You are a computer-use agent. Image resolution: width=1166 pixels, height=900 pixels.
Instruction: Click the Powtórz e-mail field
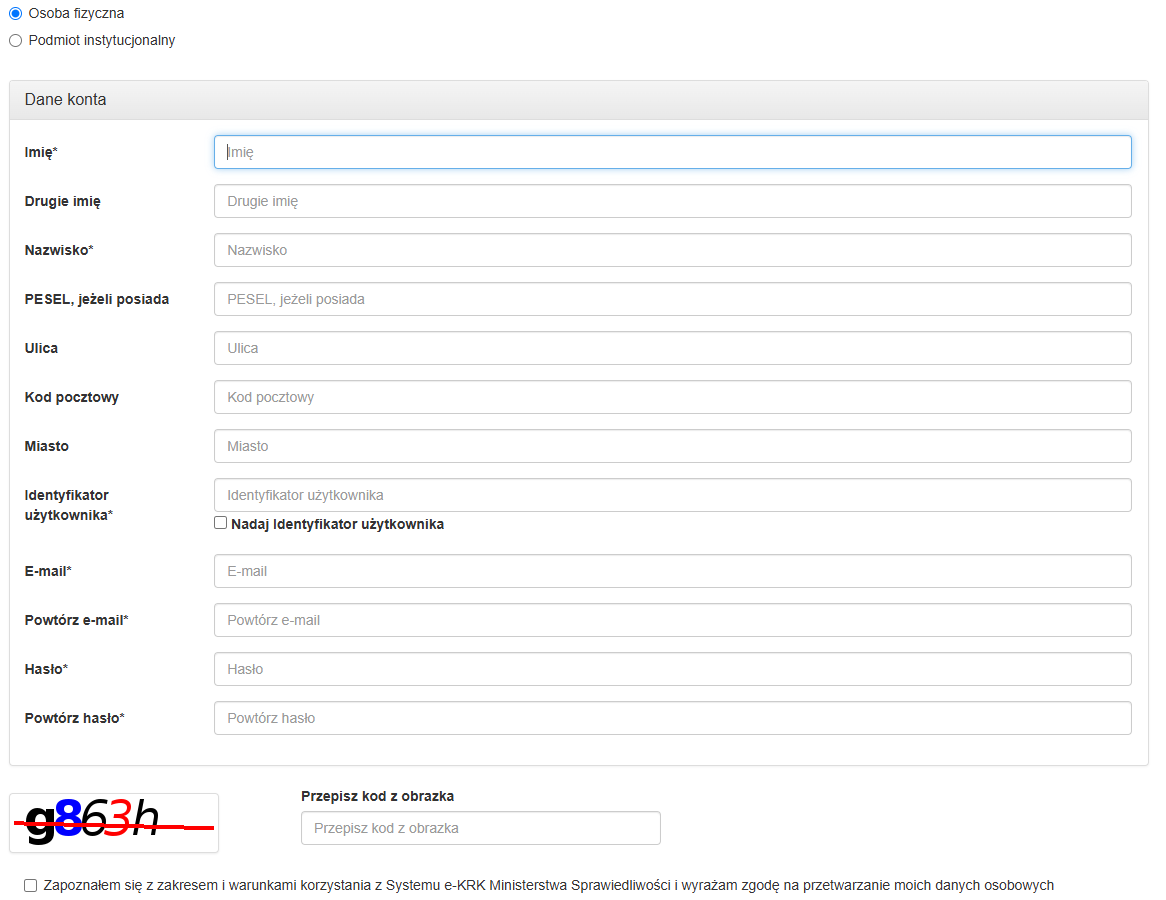pyautogui.click(x=672, y=620)
